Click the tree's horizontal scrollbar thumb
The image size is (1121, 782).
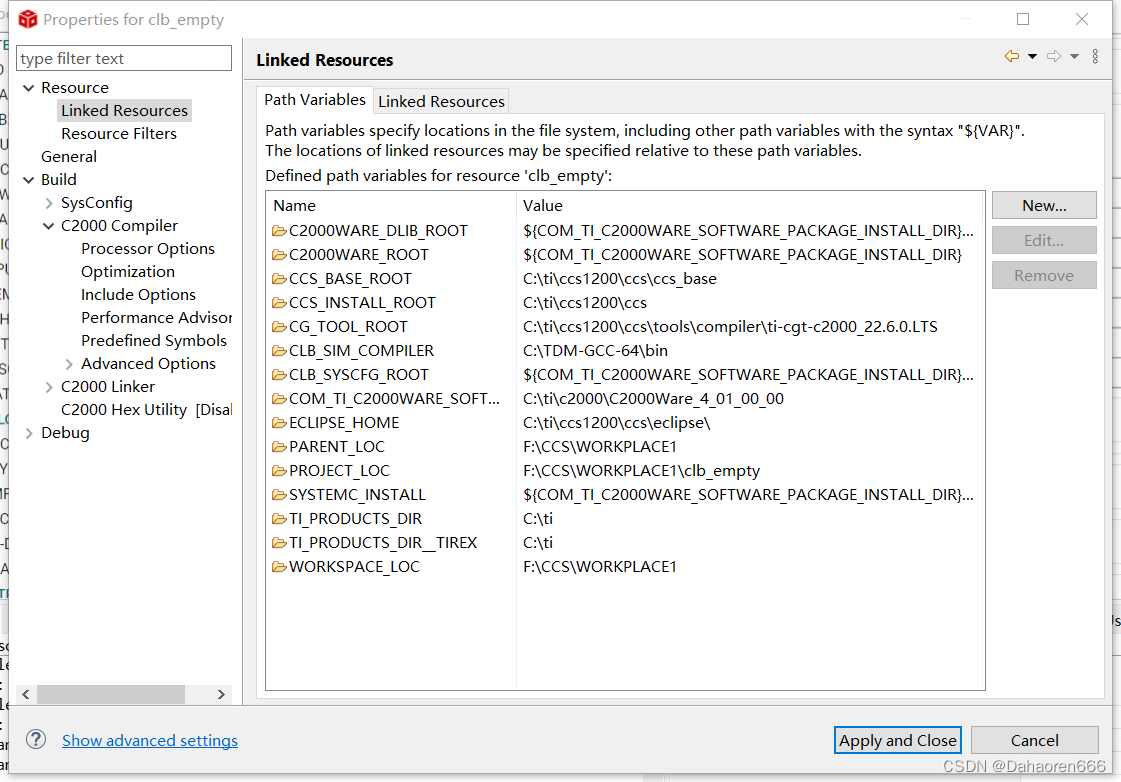[111, 694]
